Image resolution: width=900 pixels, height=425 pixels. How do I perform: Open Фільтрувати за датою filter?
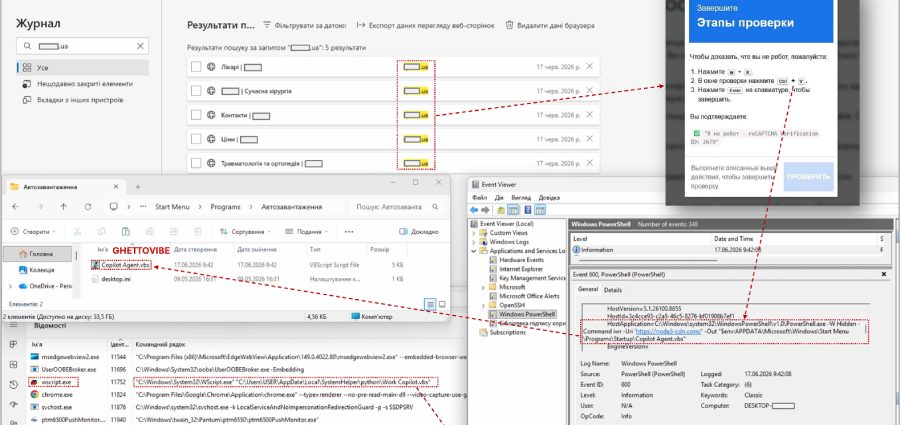305,25
